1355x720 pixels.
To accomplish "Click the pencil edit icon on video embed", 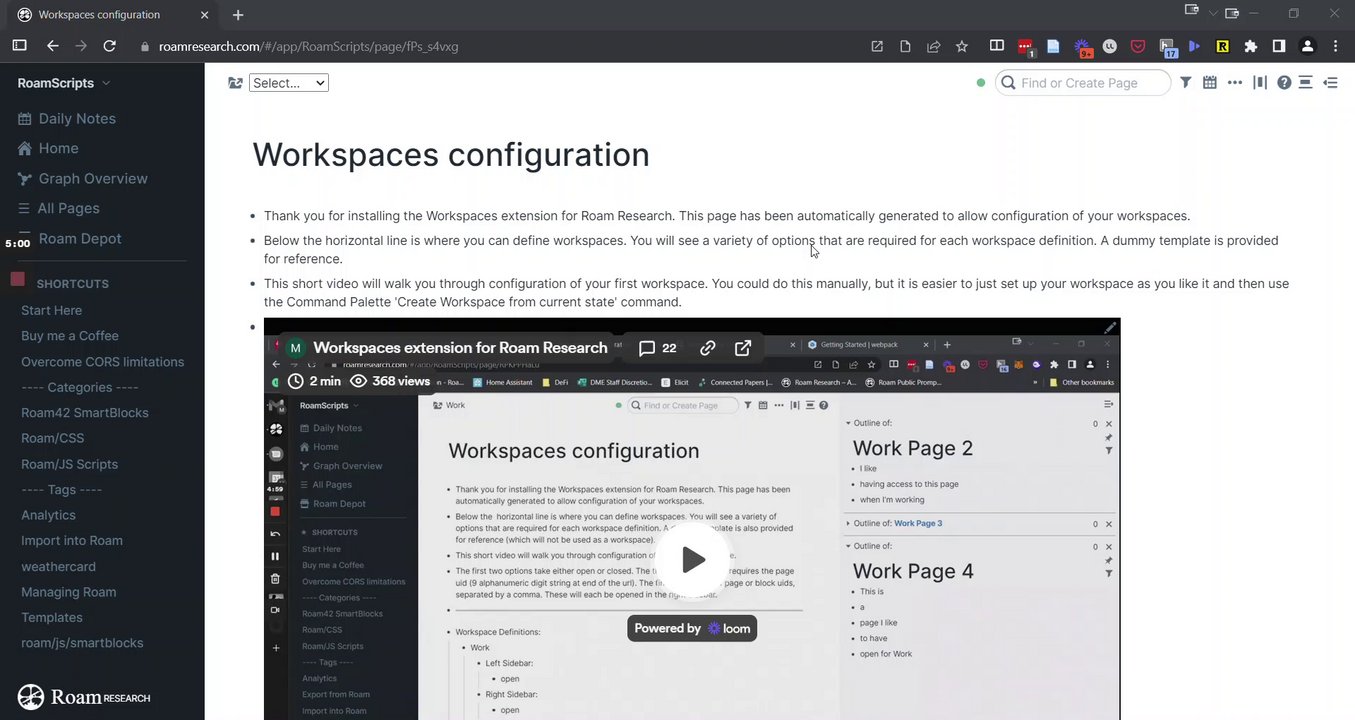I will pos(1110,327).
